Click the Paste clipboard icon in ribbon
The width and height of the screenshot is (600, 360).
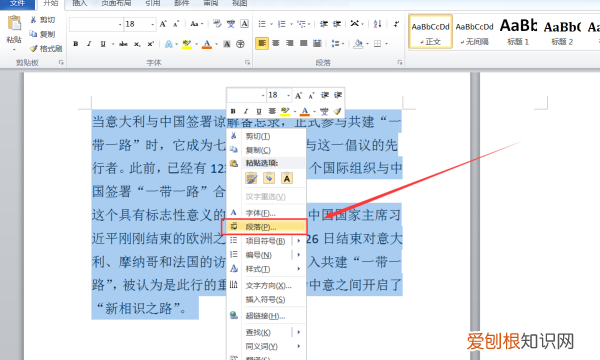coord(15,23)
